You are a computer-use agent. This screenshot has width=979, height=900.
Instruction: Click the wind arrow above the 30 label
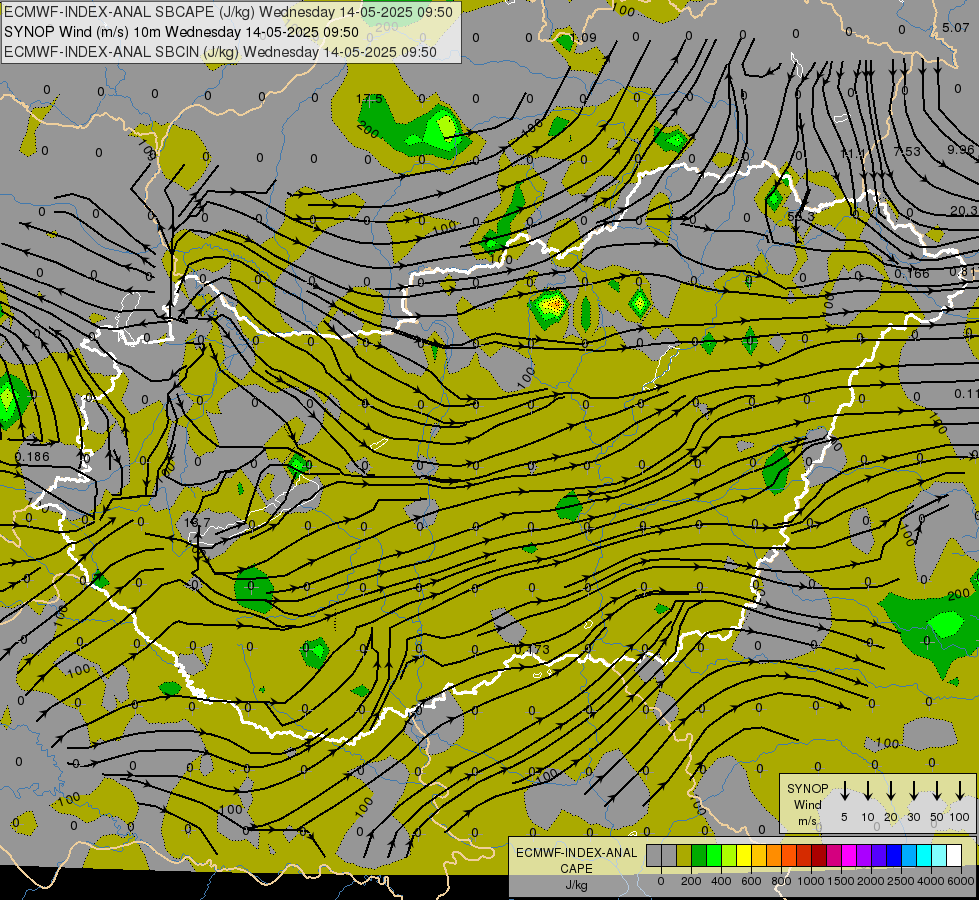click(914, 791)
